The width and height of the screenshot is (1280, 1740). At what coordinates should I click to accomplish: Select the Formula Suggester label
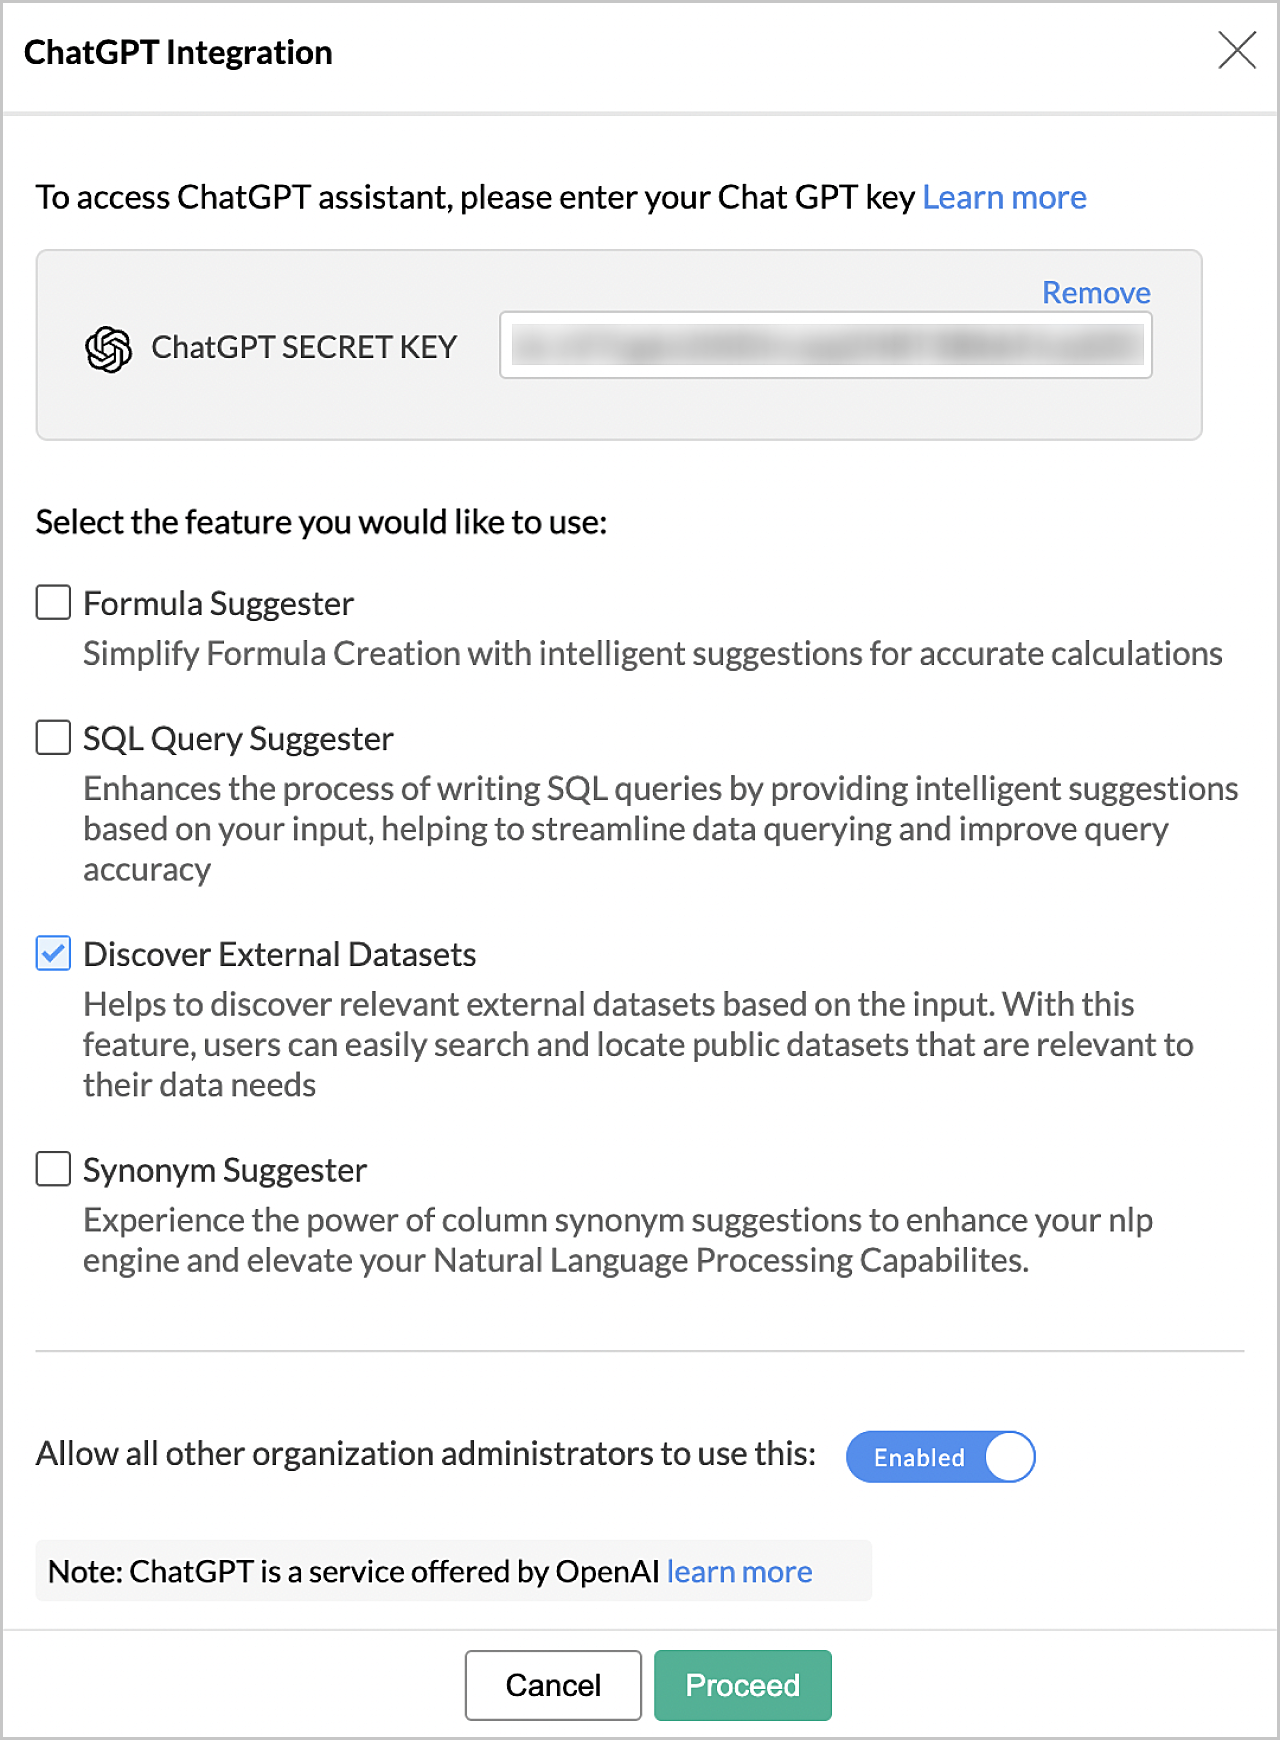[x=218, y=604]
